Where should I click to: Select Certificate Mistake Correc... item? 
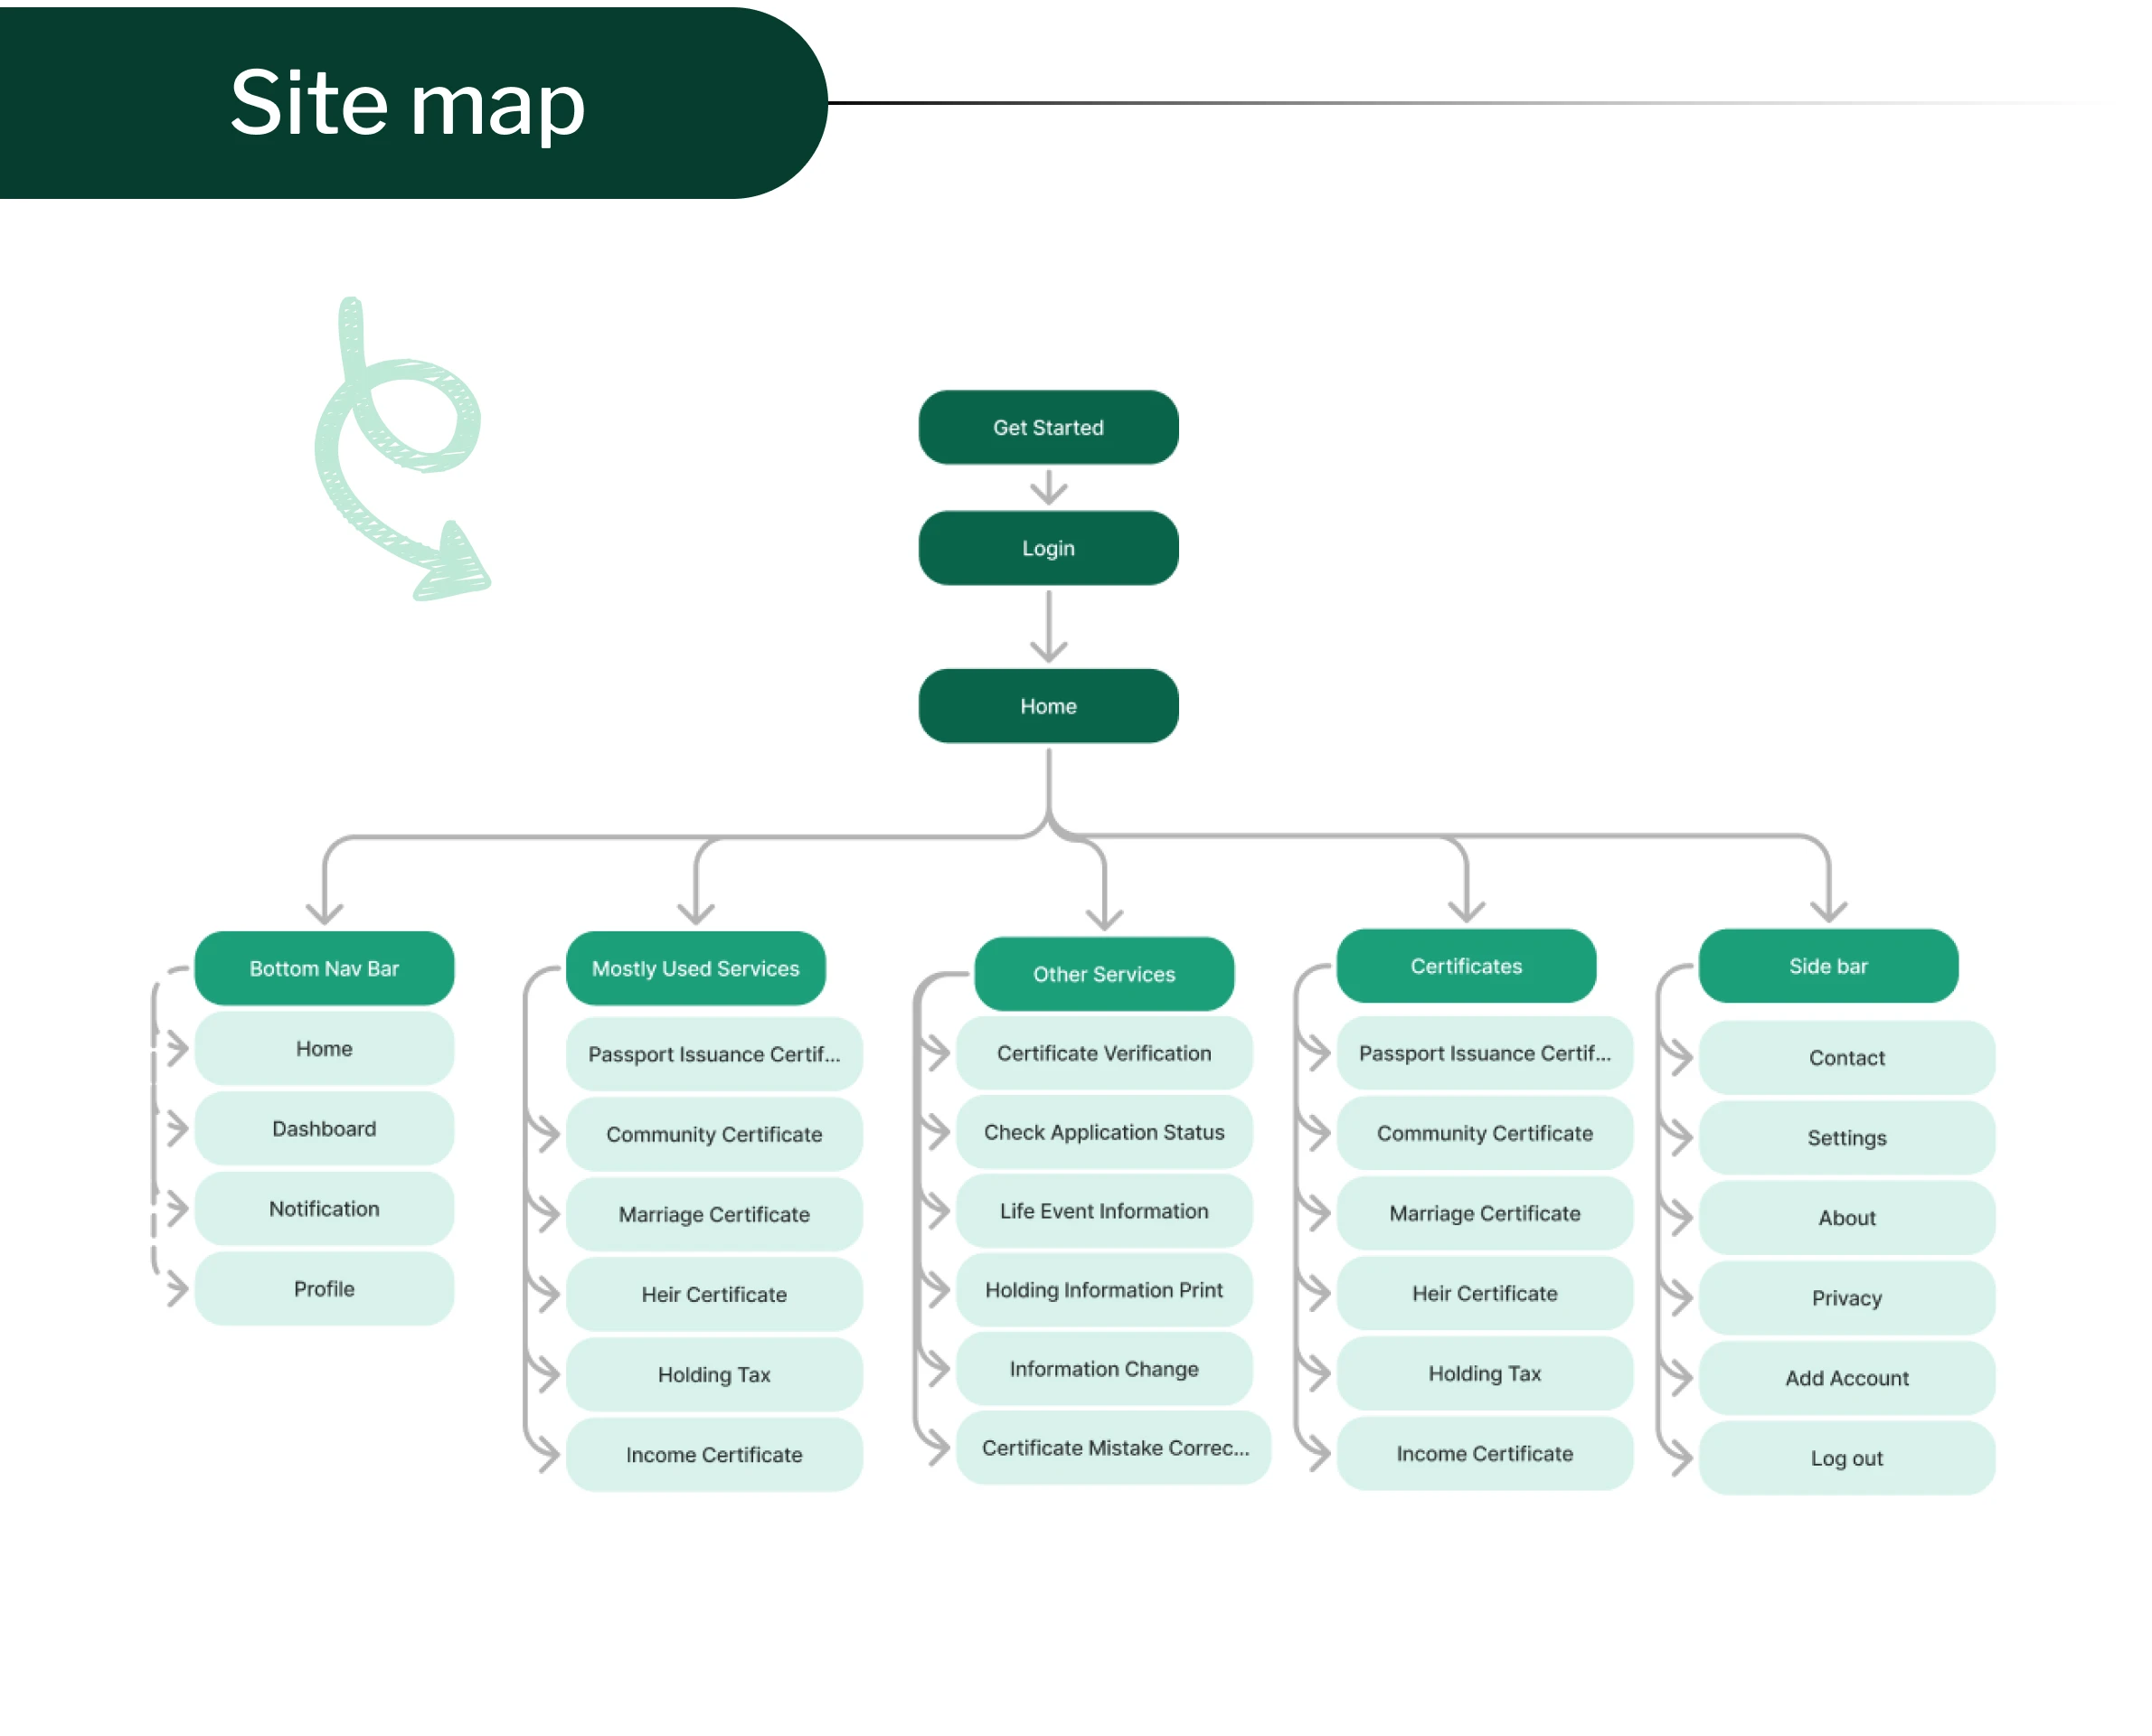click(x=1114, y=1447)
